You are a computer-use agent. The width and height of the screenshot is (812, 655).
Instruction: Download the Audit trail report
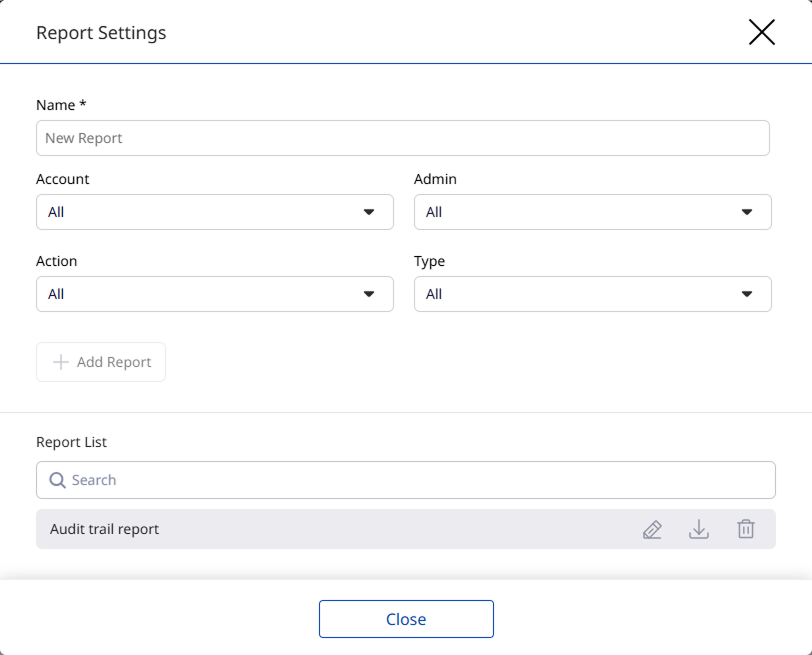[699, 530]
